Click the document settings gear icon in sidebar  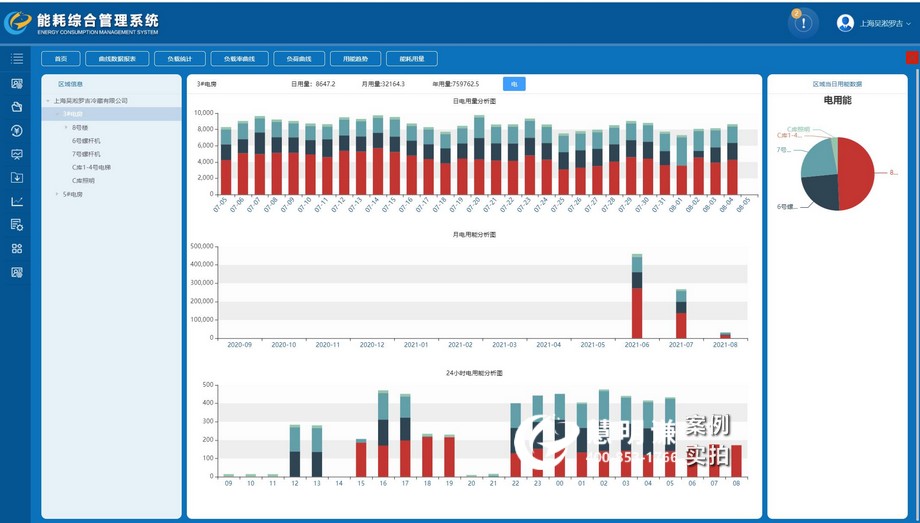[x=17, y=225]
